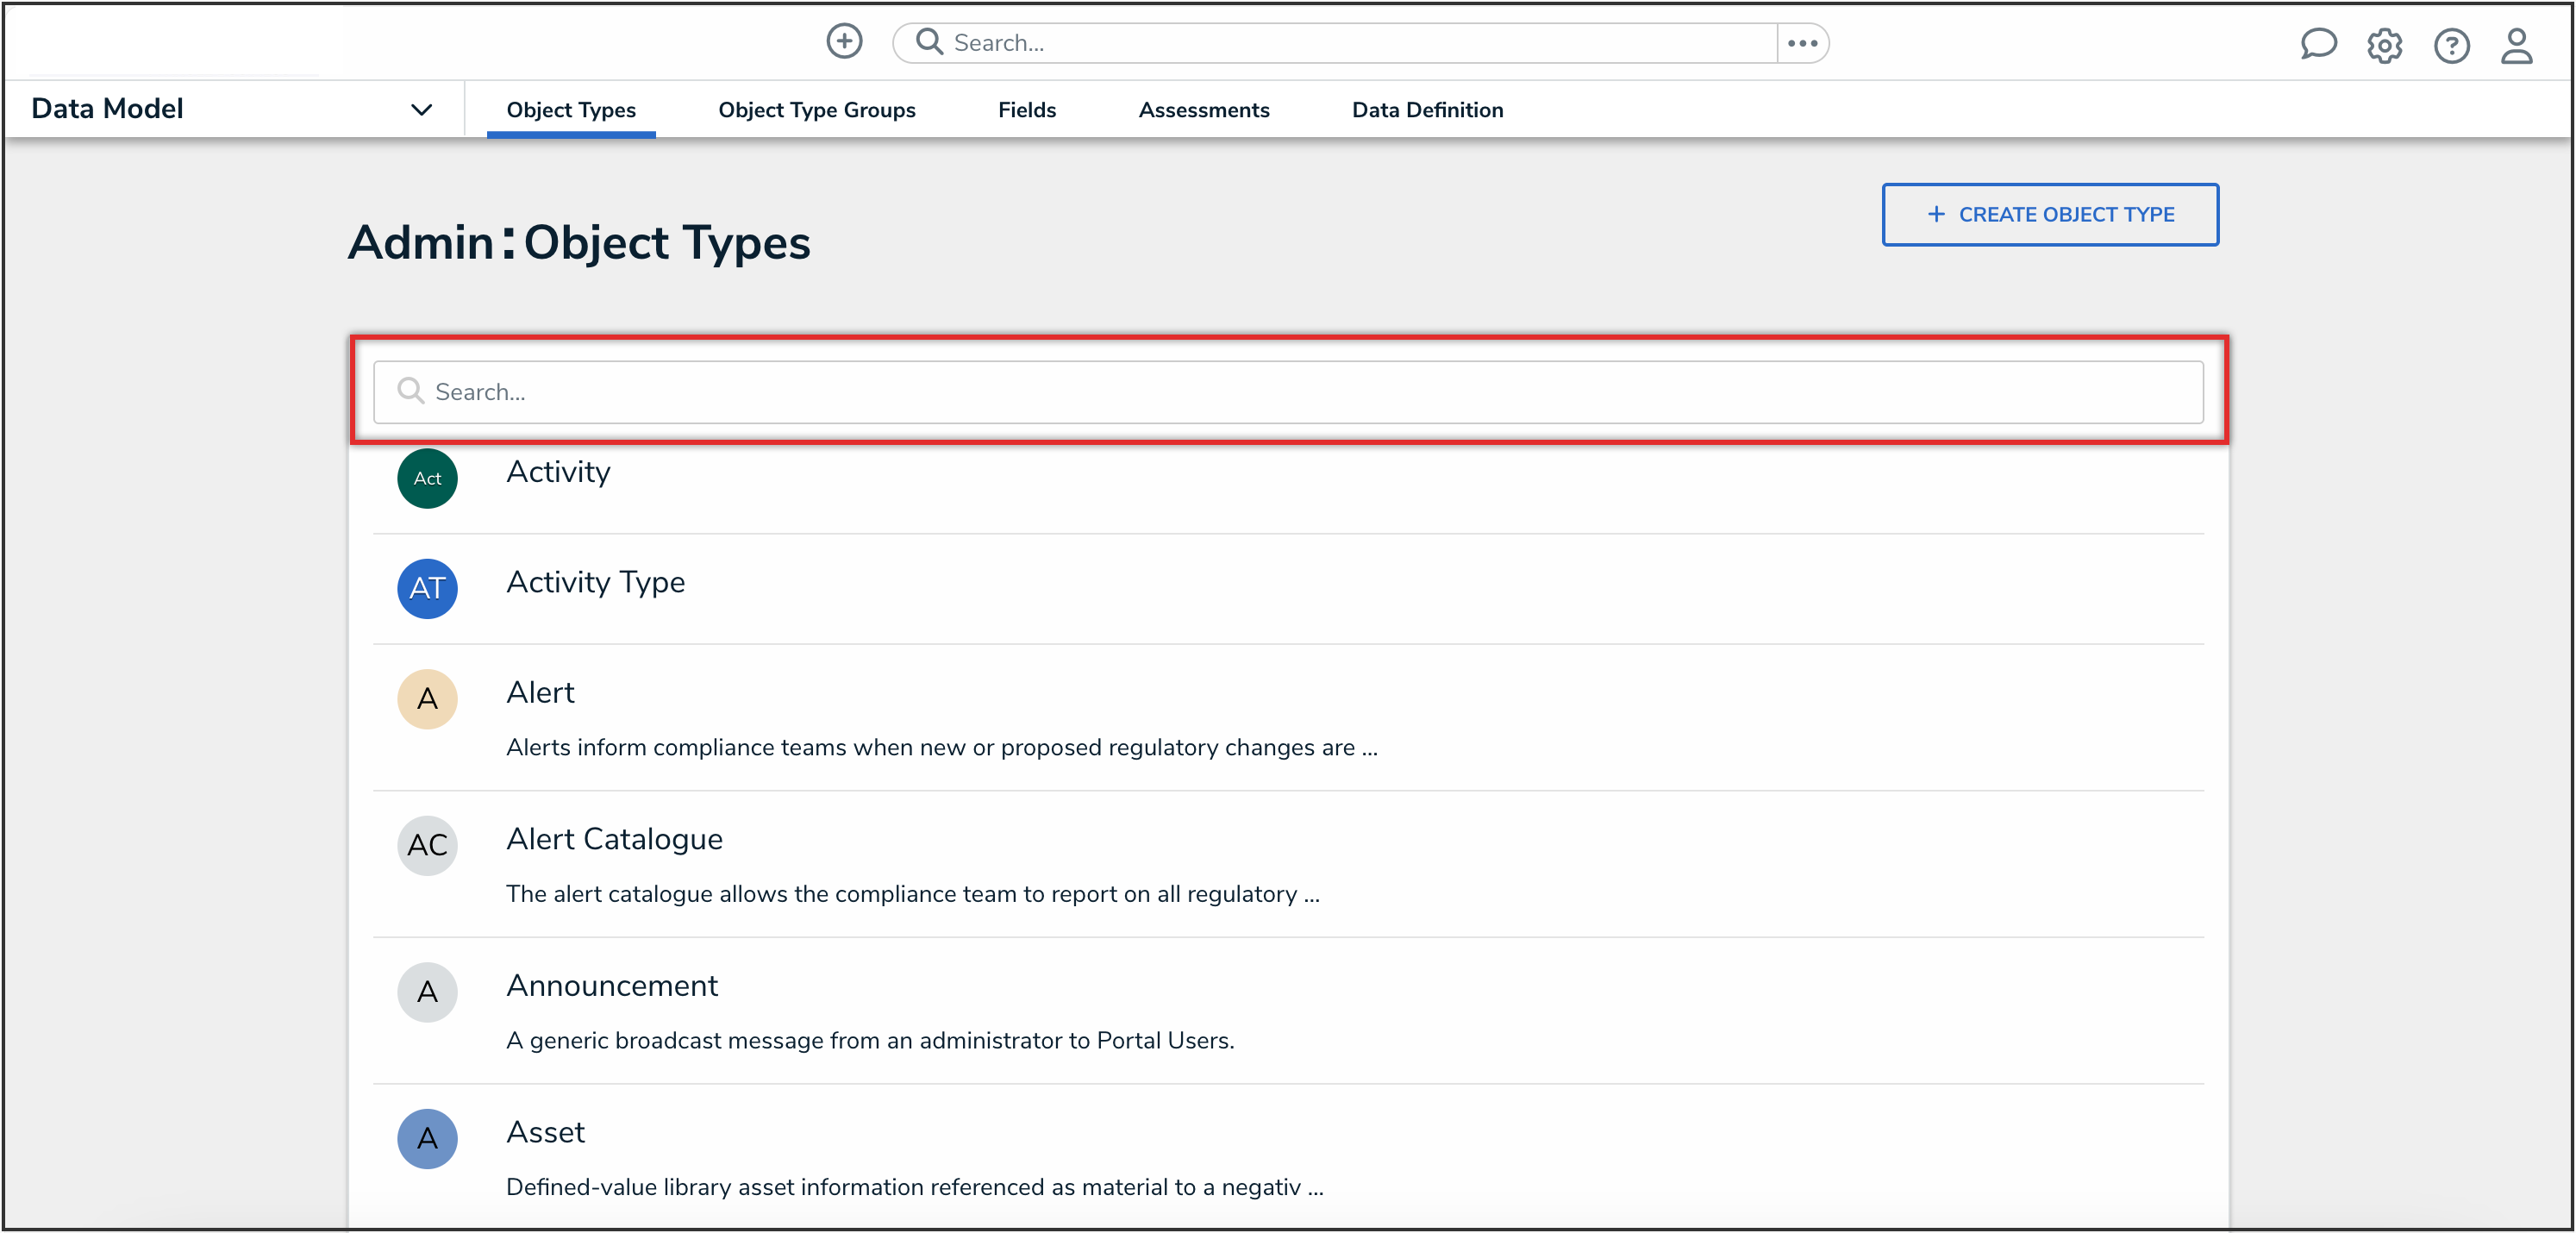
Task: Click the plus create-new icon in header
Action: [844, 42]
